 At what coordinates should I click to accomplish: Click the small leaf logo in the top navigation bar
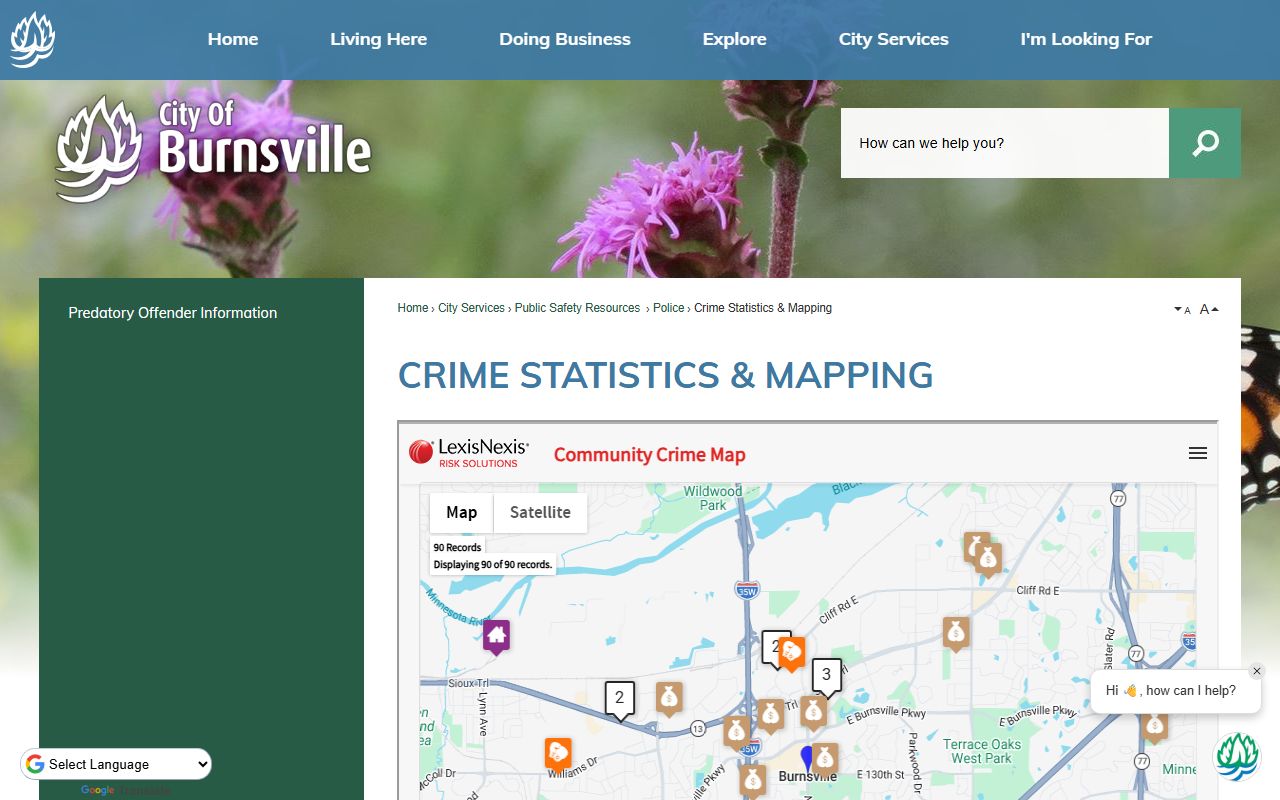pyautogui.click(x=33, y=40)
